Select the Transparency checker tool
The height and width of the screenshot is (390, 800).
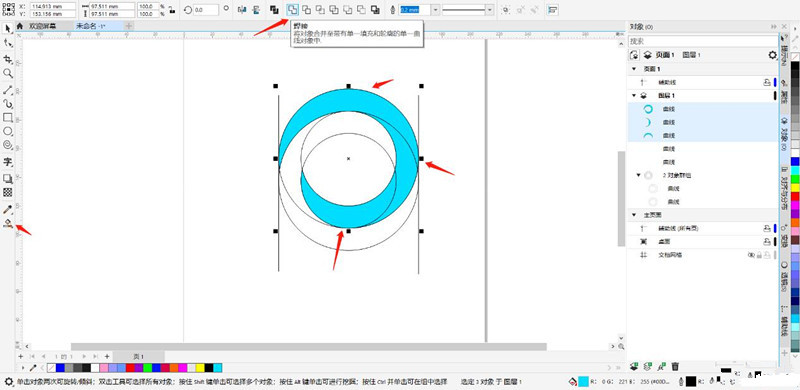[8, 192]
